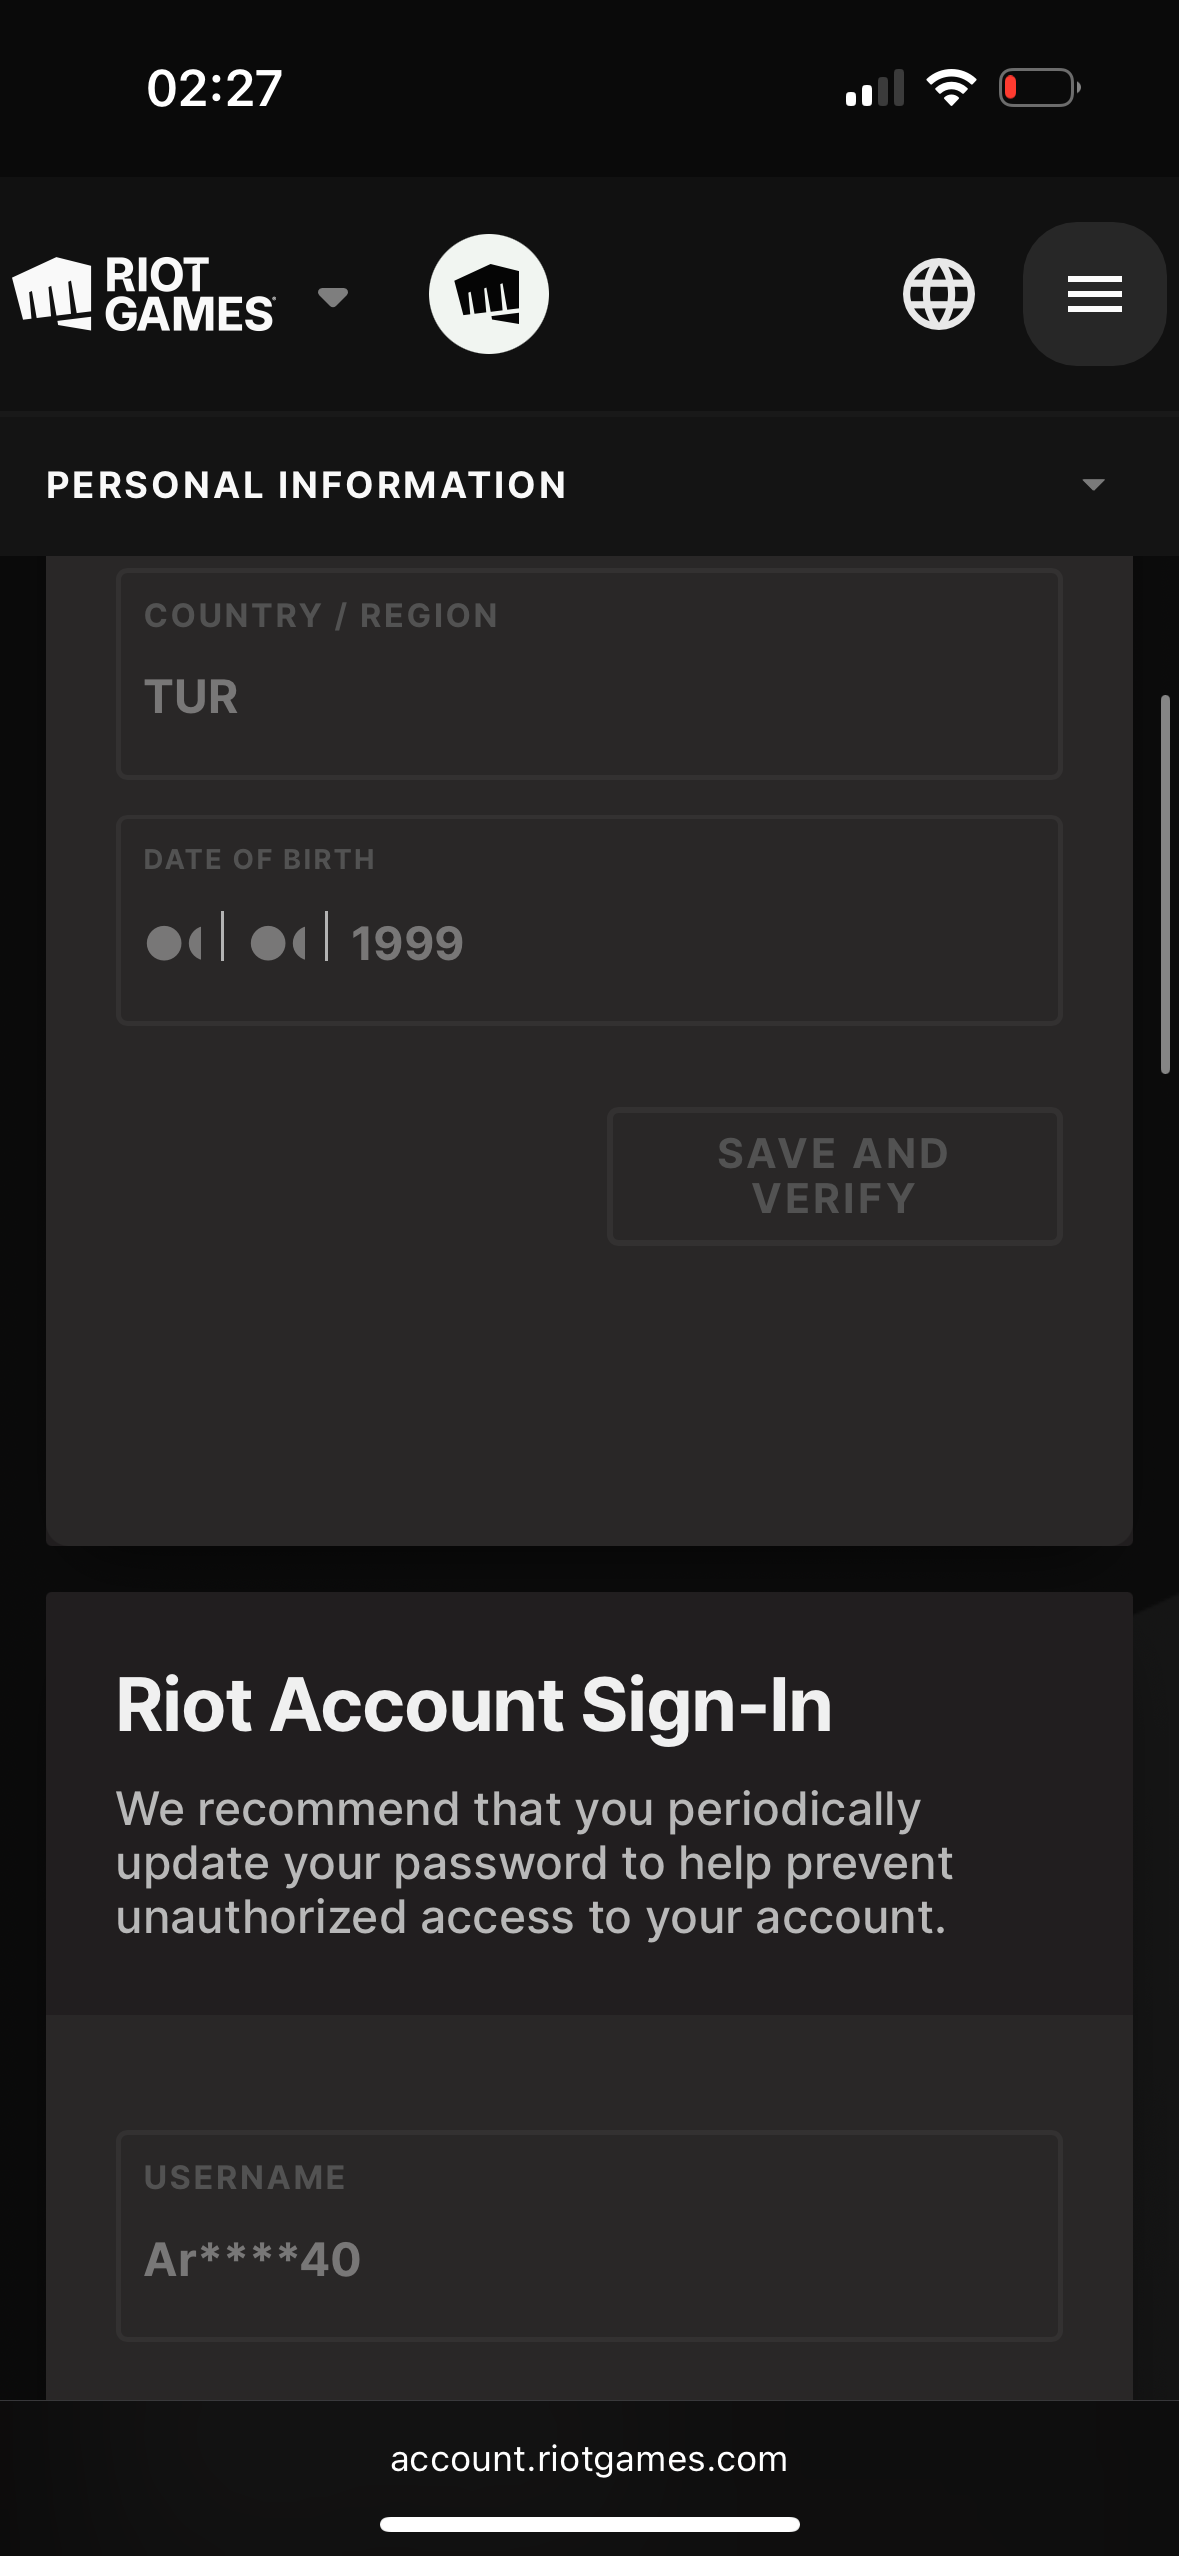Tap the 02:27 clock in status bar
The image size is (1179, 2556).
tap(215, 88)
